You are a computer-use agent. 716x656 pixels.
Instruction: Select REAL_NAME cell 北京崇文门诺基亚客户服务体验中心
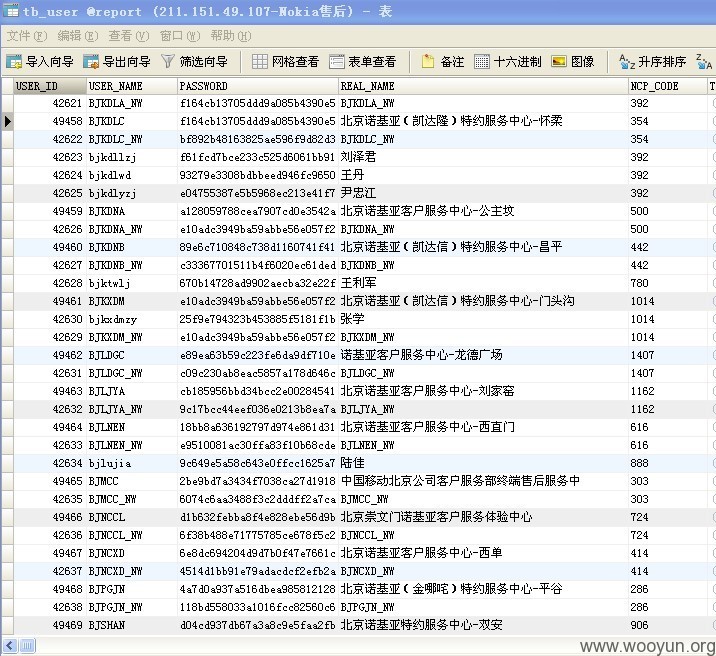[x=483, y=517]
